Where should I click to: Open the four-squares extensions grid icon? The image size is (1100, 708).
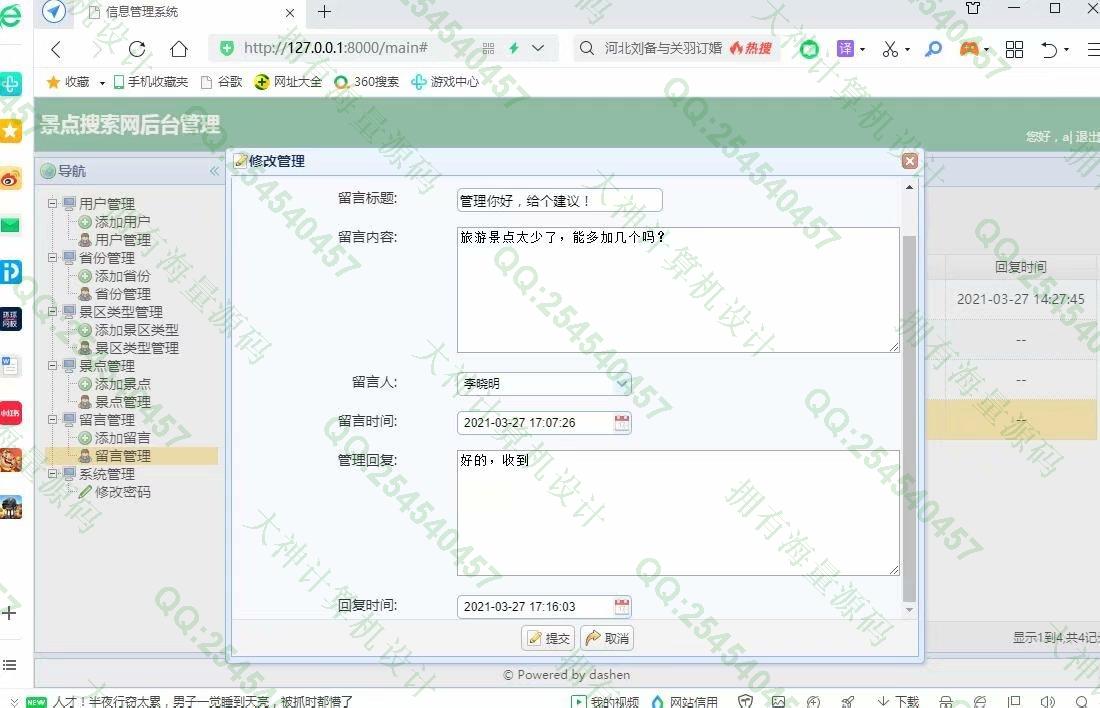(x=1014, y=48)
